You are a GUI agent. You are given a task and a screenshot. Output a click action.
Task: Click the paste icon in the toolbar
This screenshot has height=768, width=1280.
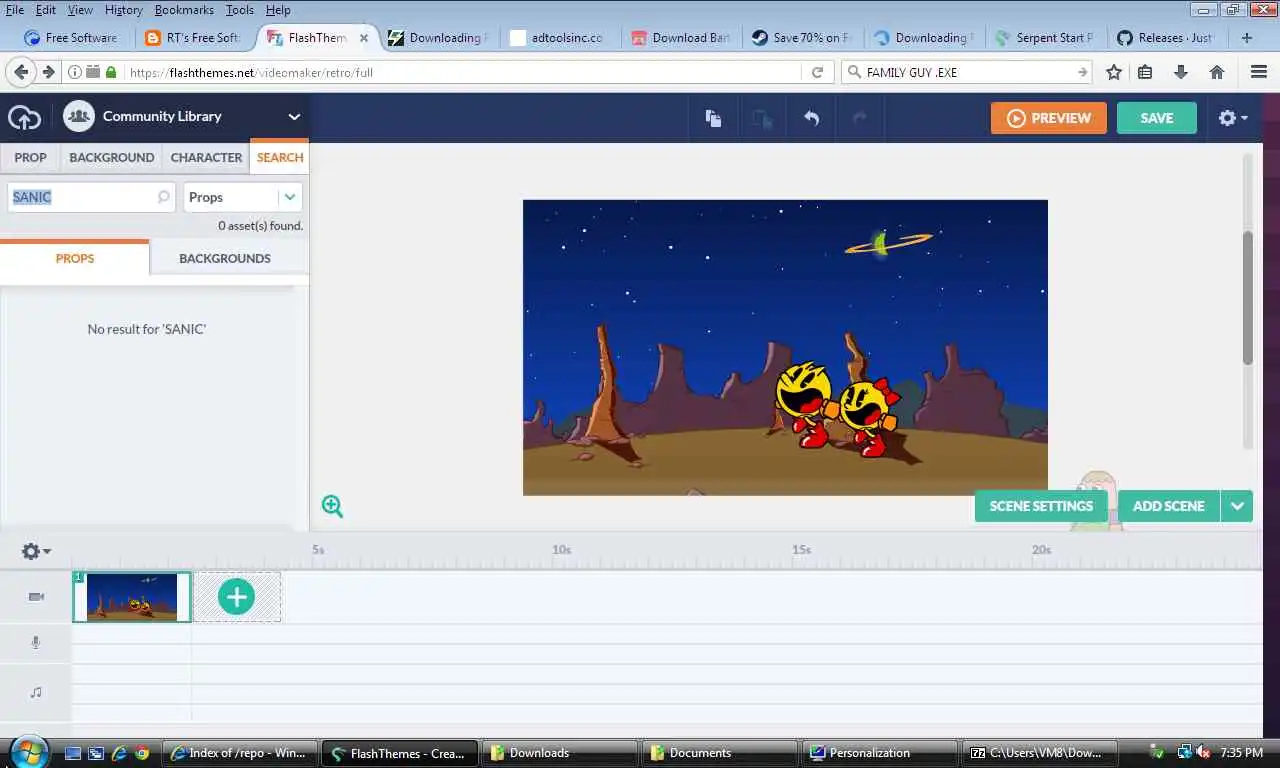click(762, 118)
